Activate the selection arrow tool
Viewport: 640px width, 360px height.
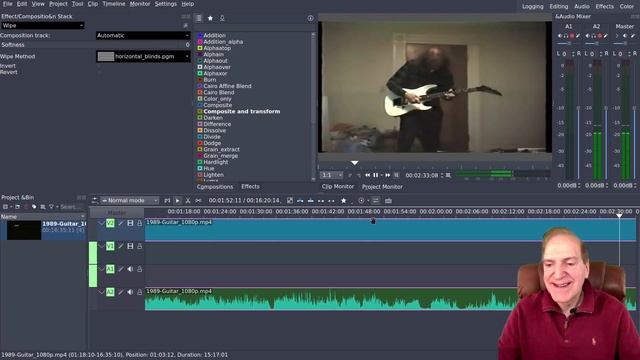coord(178,200)
